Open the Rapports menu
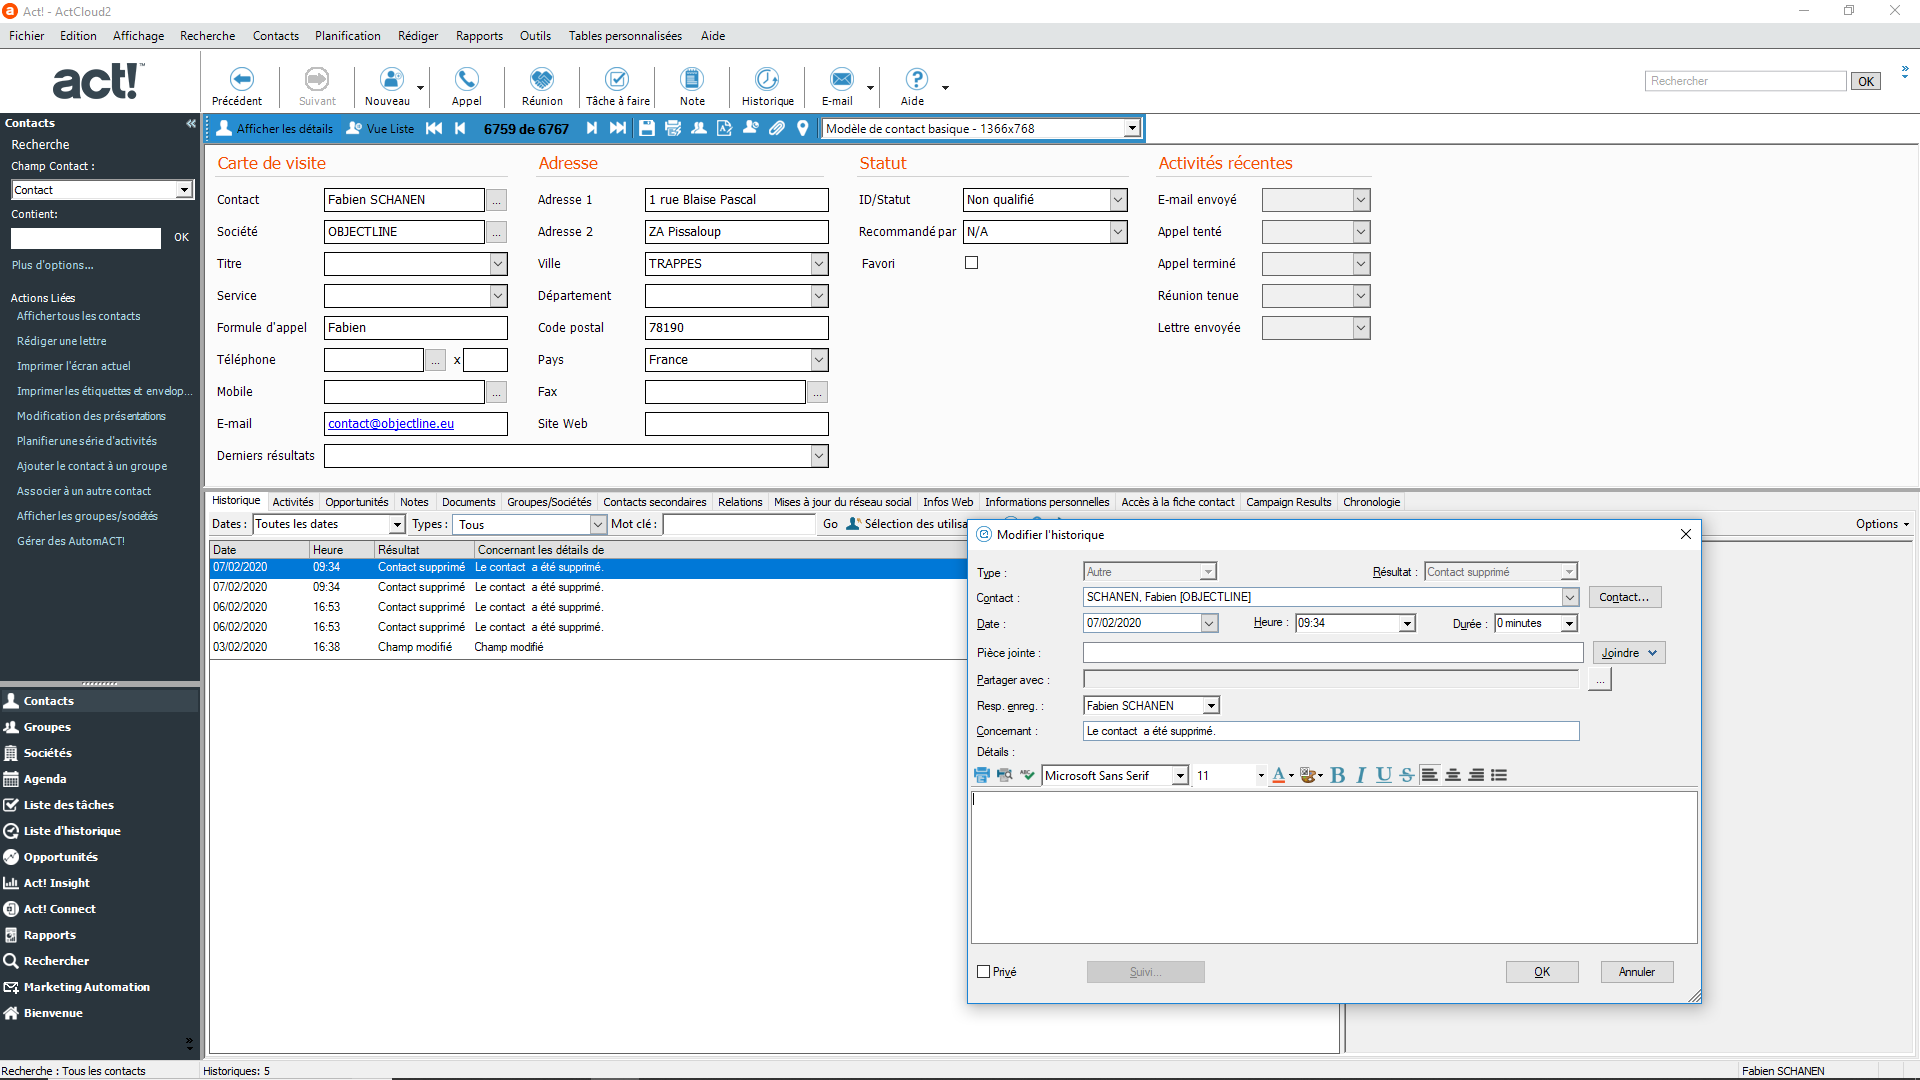Screen dimensions: 1920x1080 pyautogui.click(x=479, y=36)
